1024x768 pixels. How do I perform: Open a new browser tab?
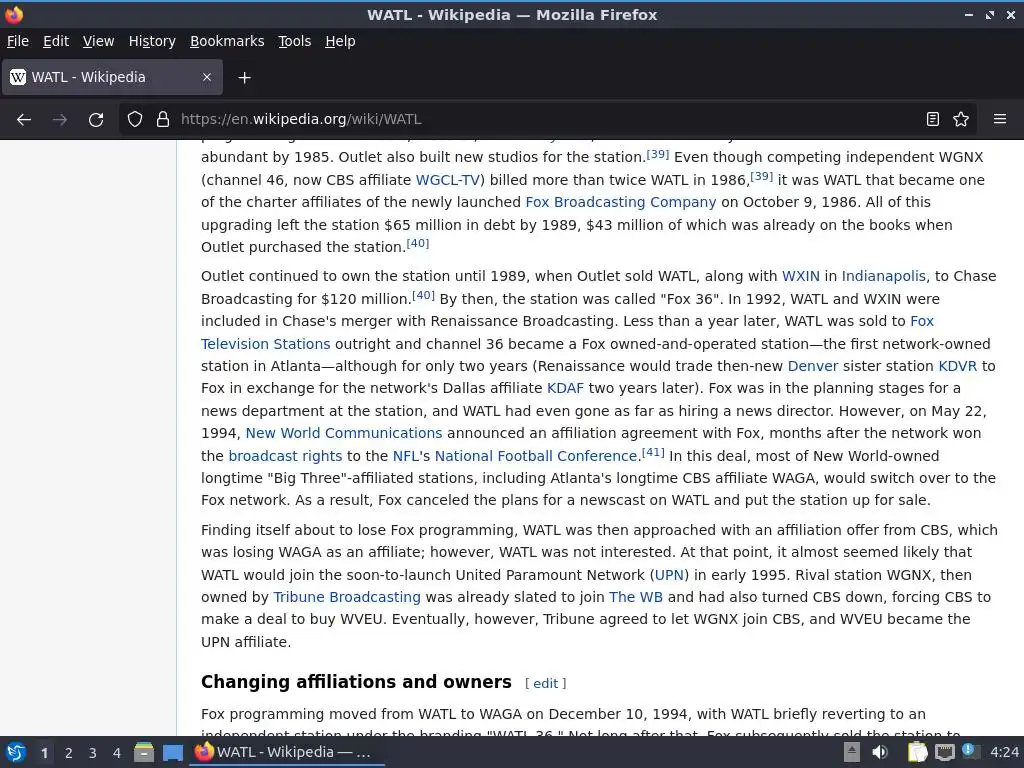coord(244,78)
